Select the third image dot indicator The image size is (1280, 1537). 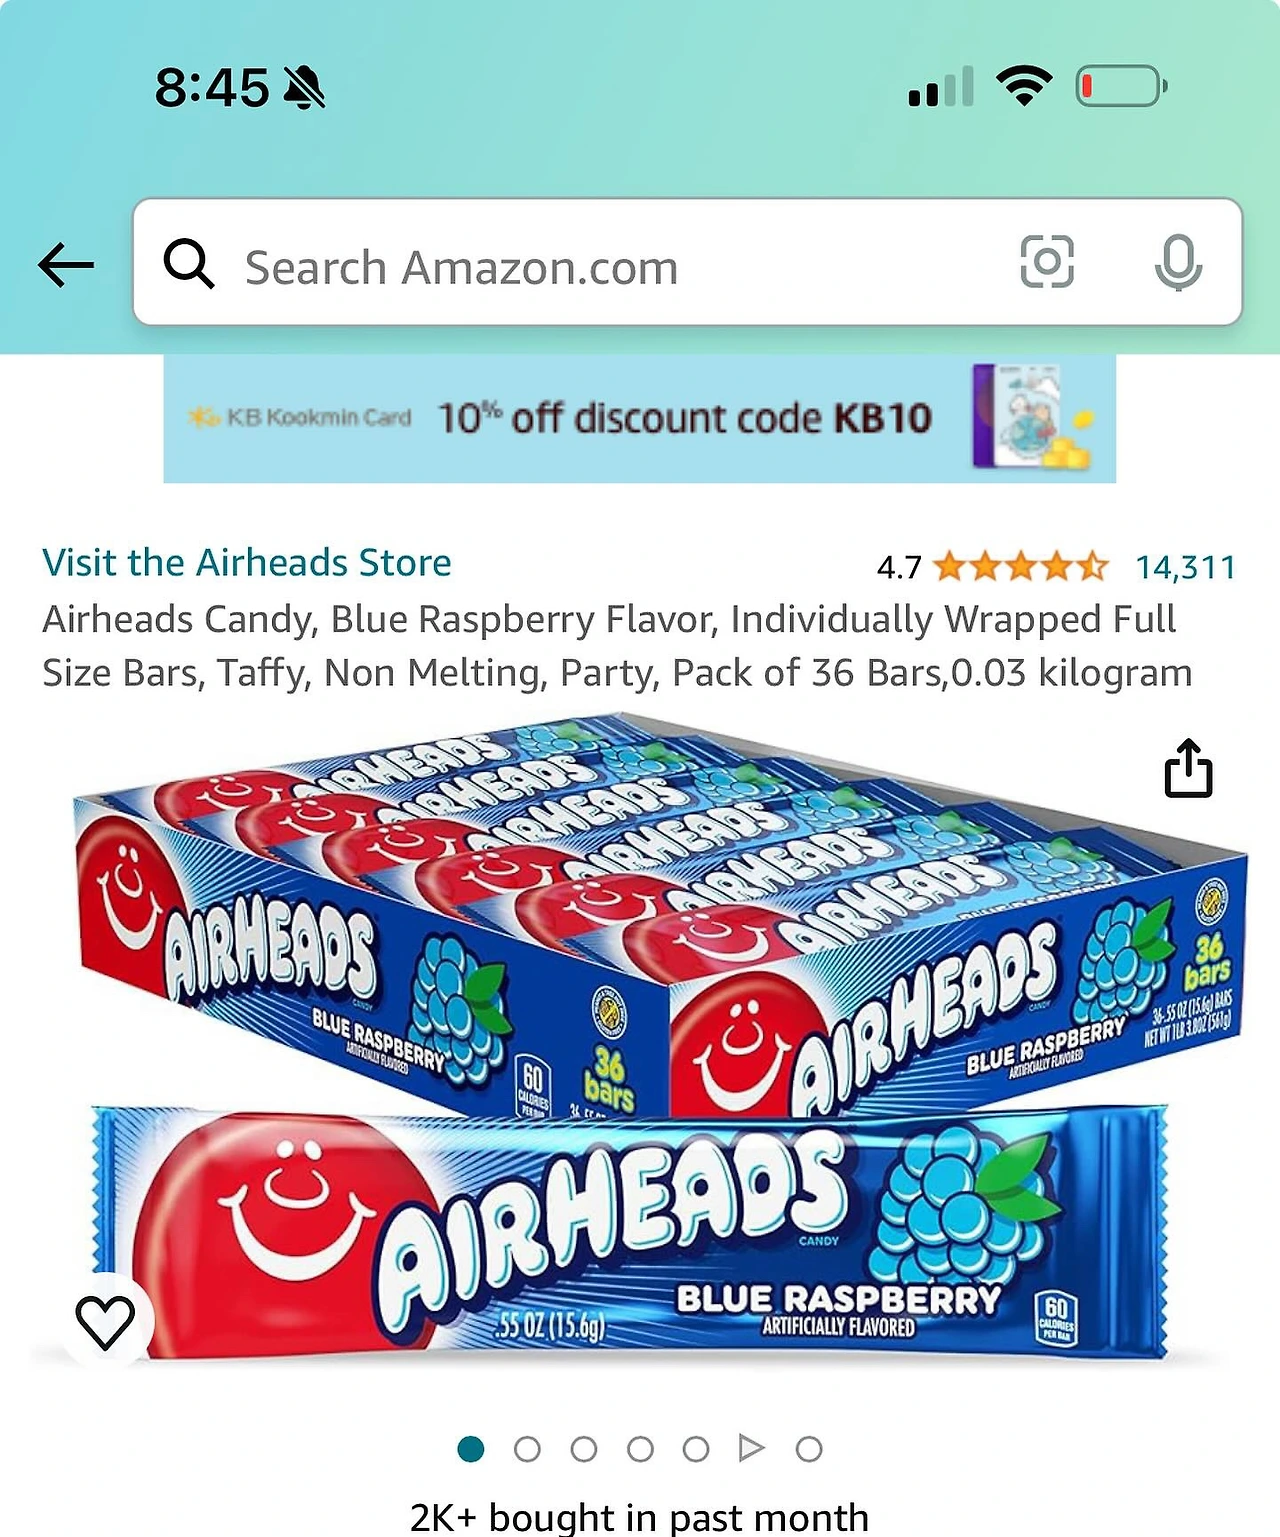(x=584, y=1448)
